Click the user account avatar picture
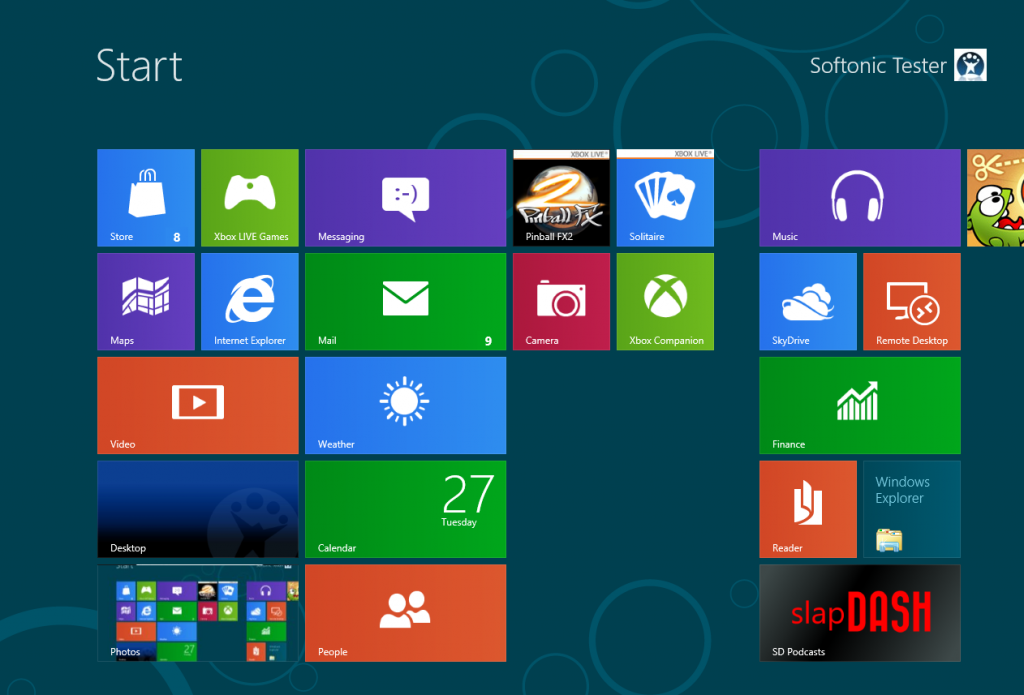 coord(970,65)
